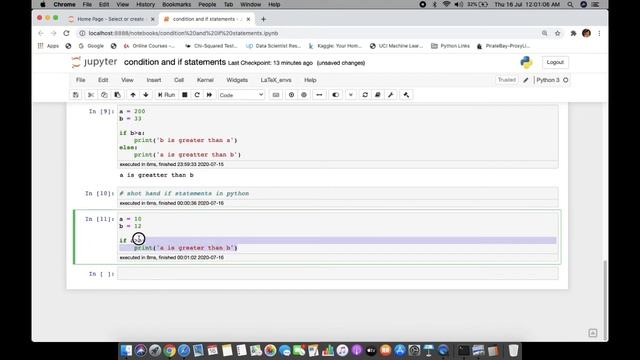Image resolution: width=640 pixels, height=360 pixels.
Task: Run the selected cell
Action: click(166, 95)
